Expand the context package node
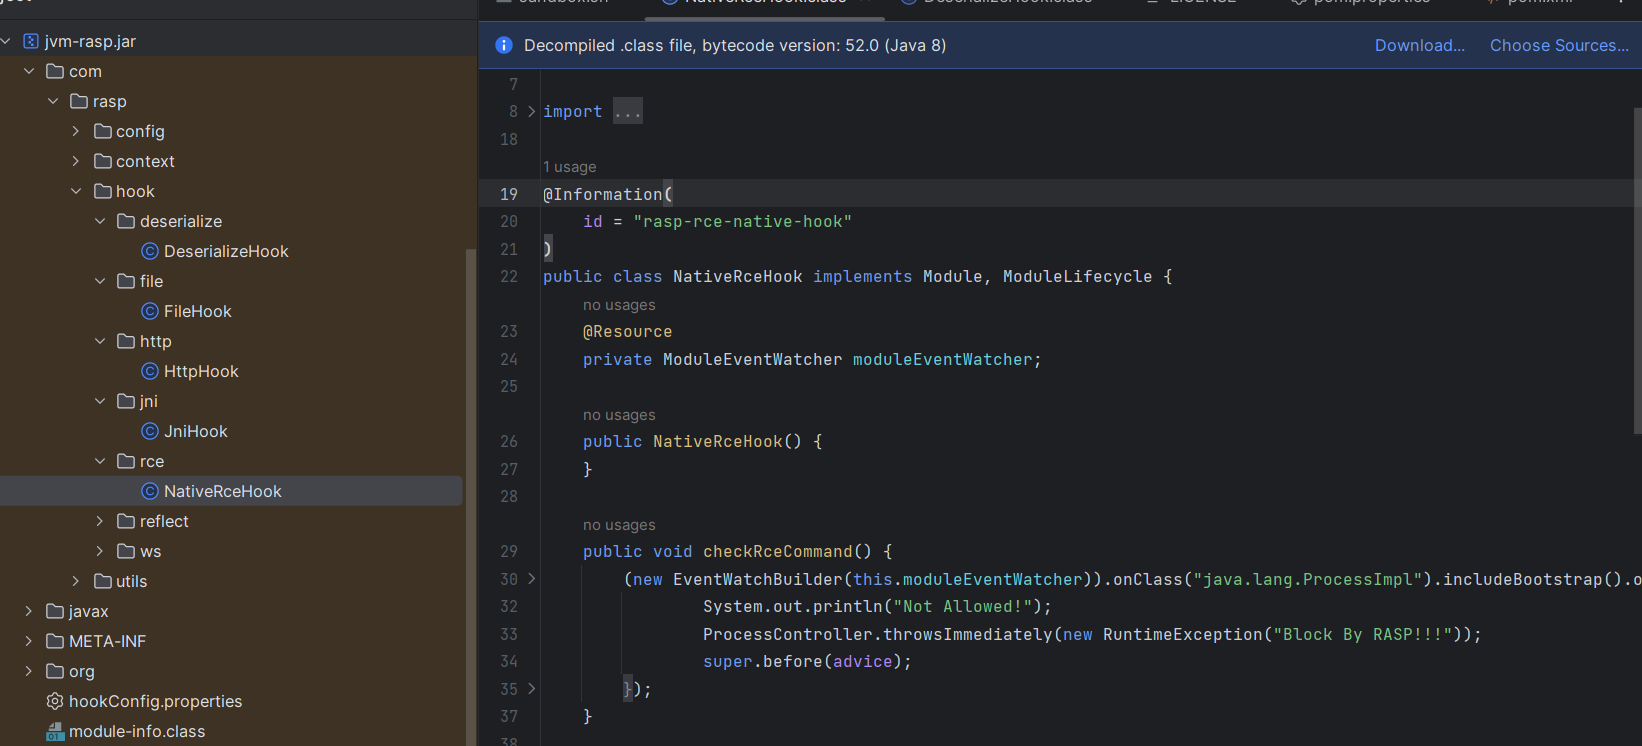The height and width of the screenshot is (746, 1642). click(76, 161)
